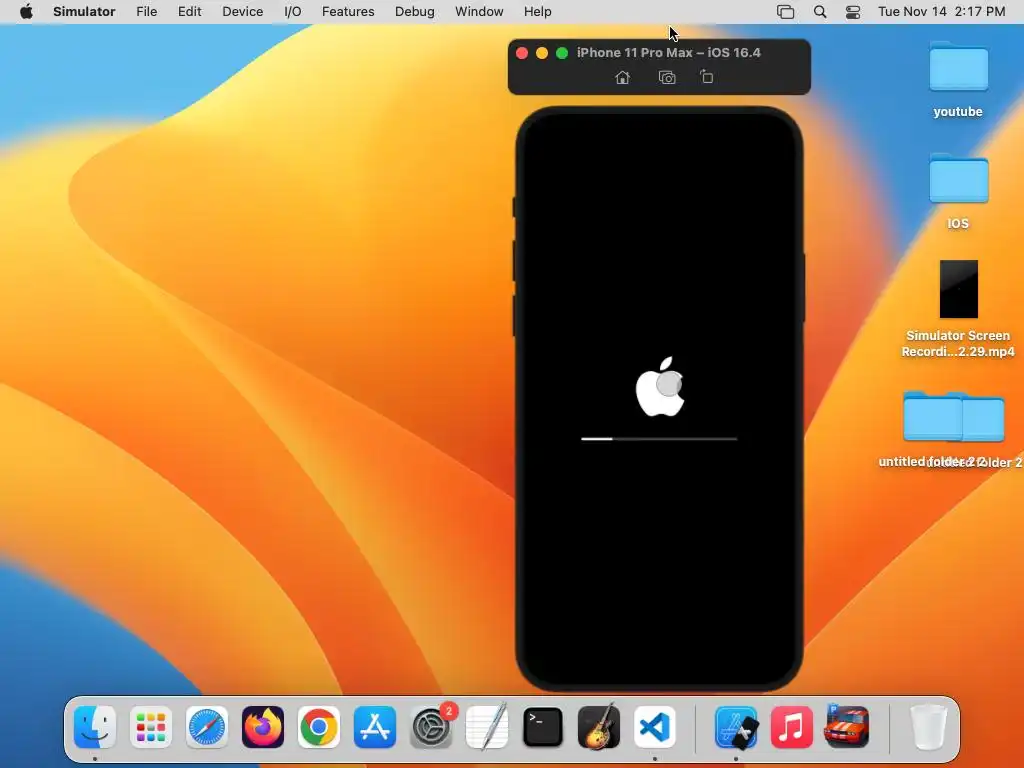Open Control Center in menu bar
The height and width of the screenshot is (768, 1024).
(853, 12)
